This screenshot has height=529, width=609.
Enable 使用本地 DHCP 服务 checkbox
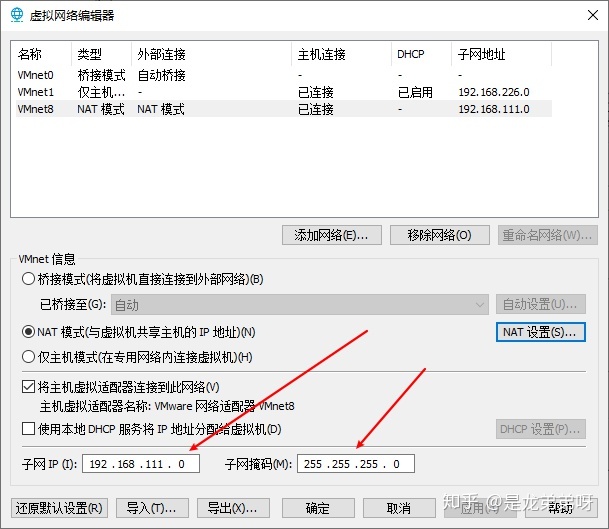point(28,429)
